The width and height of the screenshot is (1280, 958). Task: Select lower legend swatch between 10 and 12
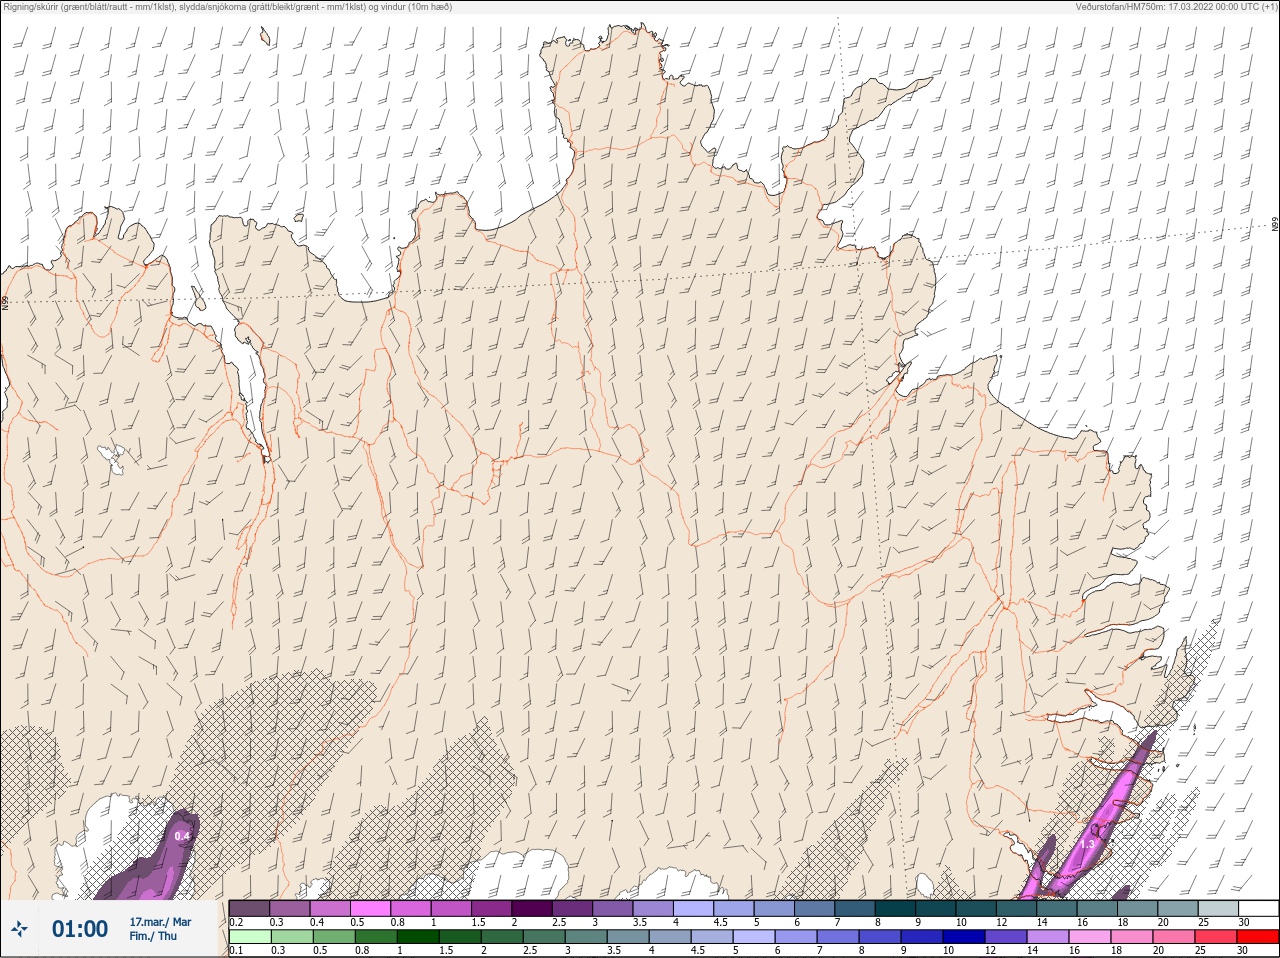pos(963,937)
